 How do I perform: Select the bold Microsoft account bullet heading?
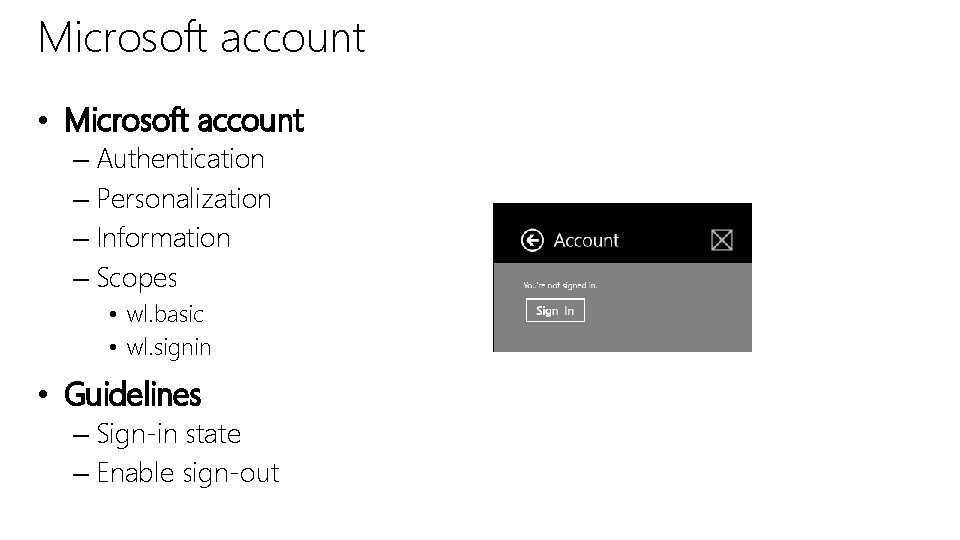point(183,121)
